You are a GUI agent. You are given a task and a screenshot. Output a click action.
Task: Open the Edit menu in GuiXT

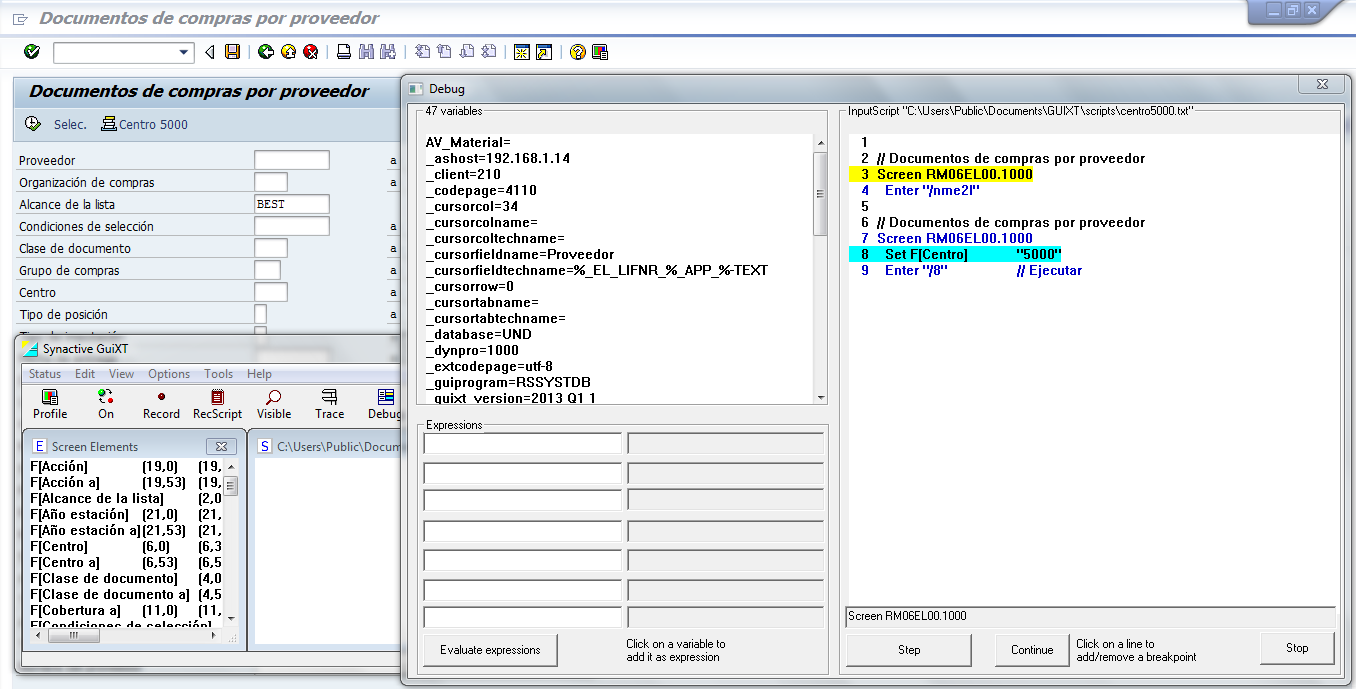click(85, 374)
